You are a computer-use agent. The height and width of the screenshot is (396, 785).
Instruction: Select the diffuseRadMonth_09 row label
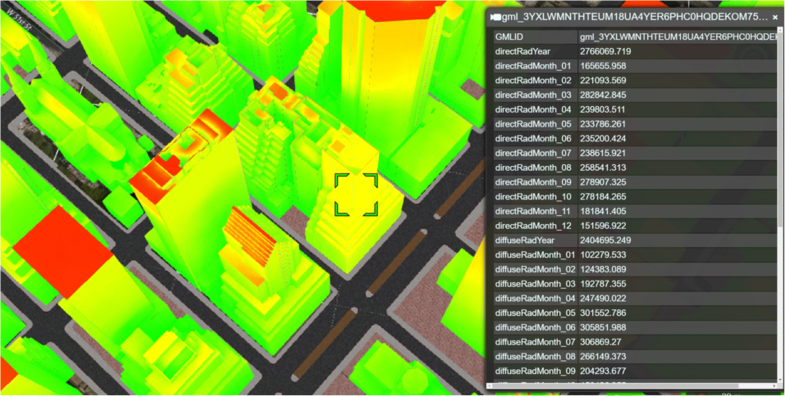click(x=535, y=371)
